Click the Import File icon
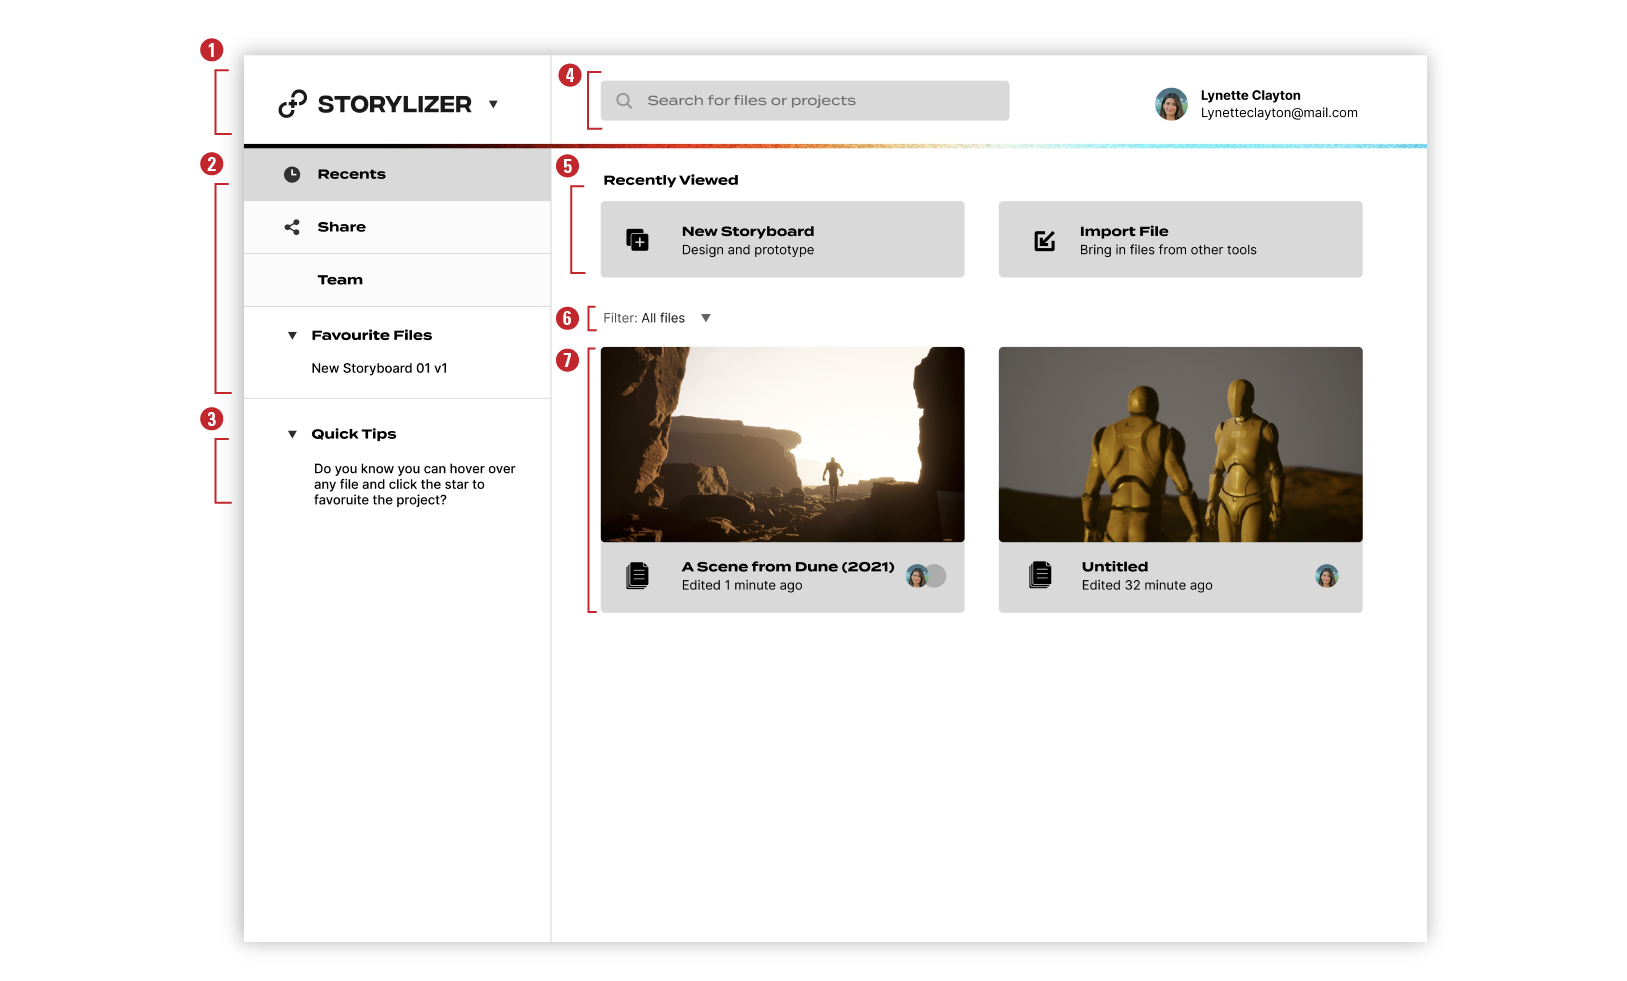Screen dimensions: 1627x981 click(x=1044, y=240)
